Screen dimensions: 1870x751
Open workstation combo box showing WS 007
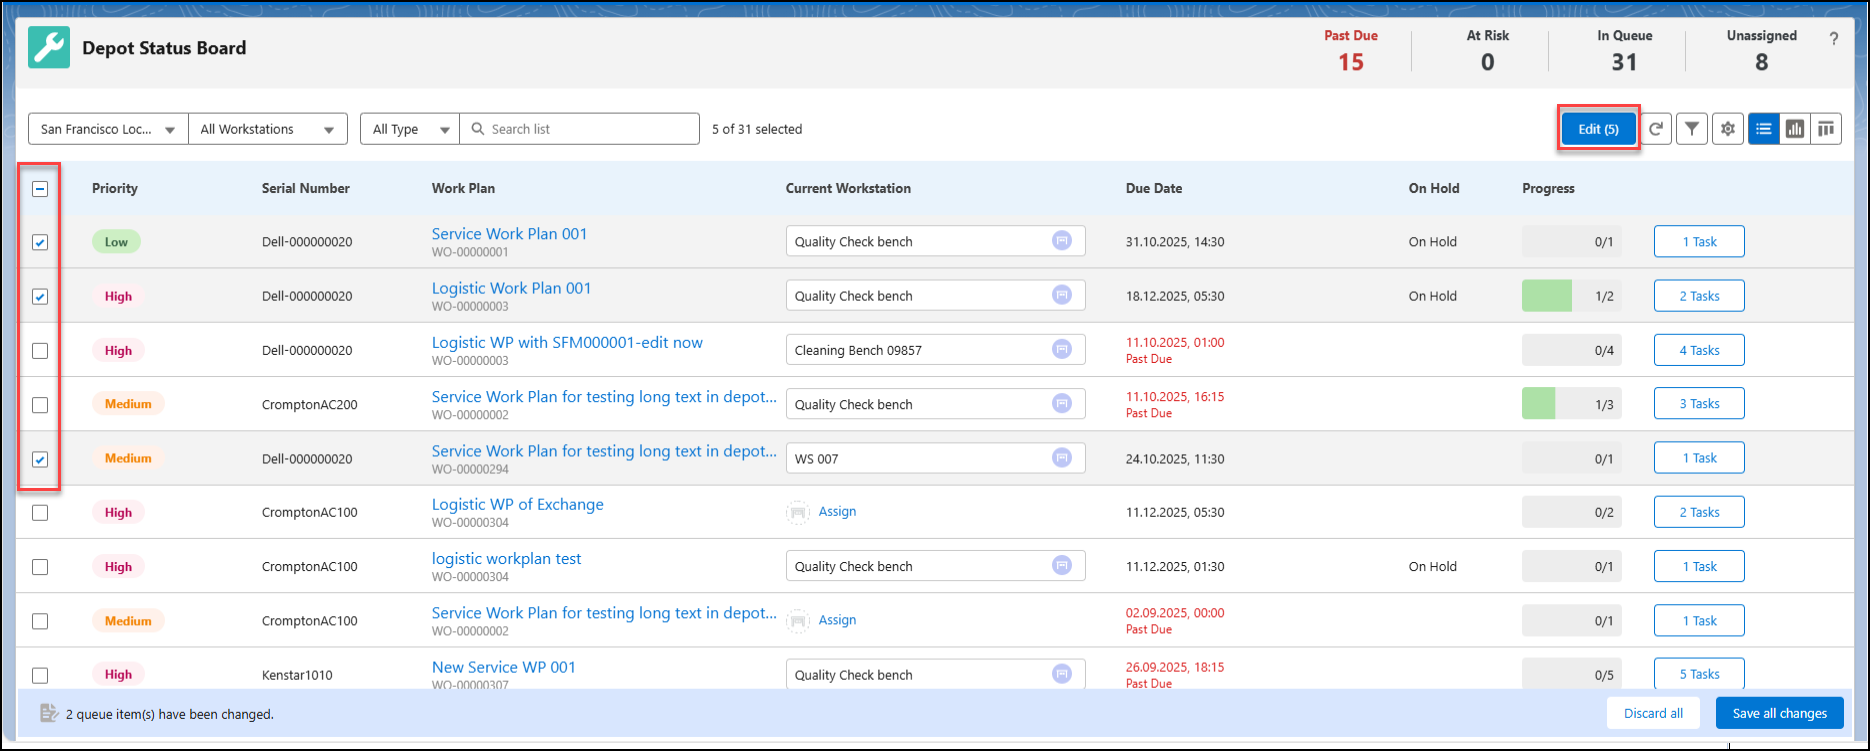coord(935,458)
